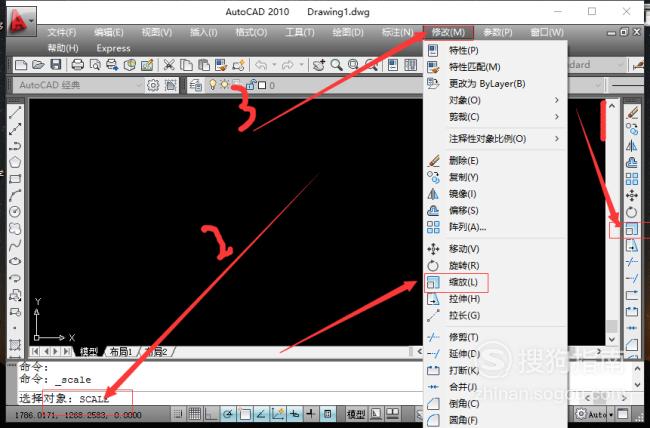The image size is (650, 428).
Task: Select the Ellipse draw tool
Action: tap(15, 262)
